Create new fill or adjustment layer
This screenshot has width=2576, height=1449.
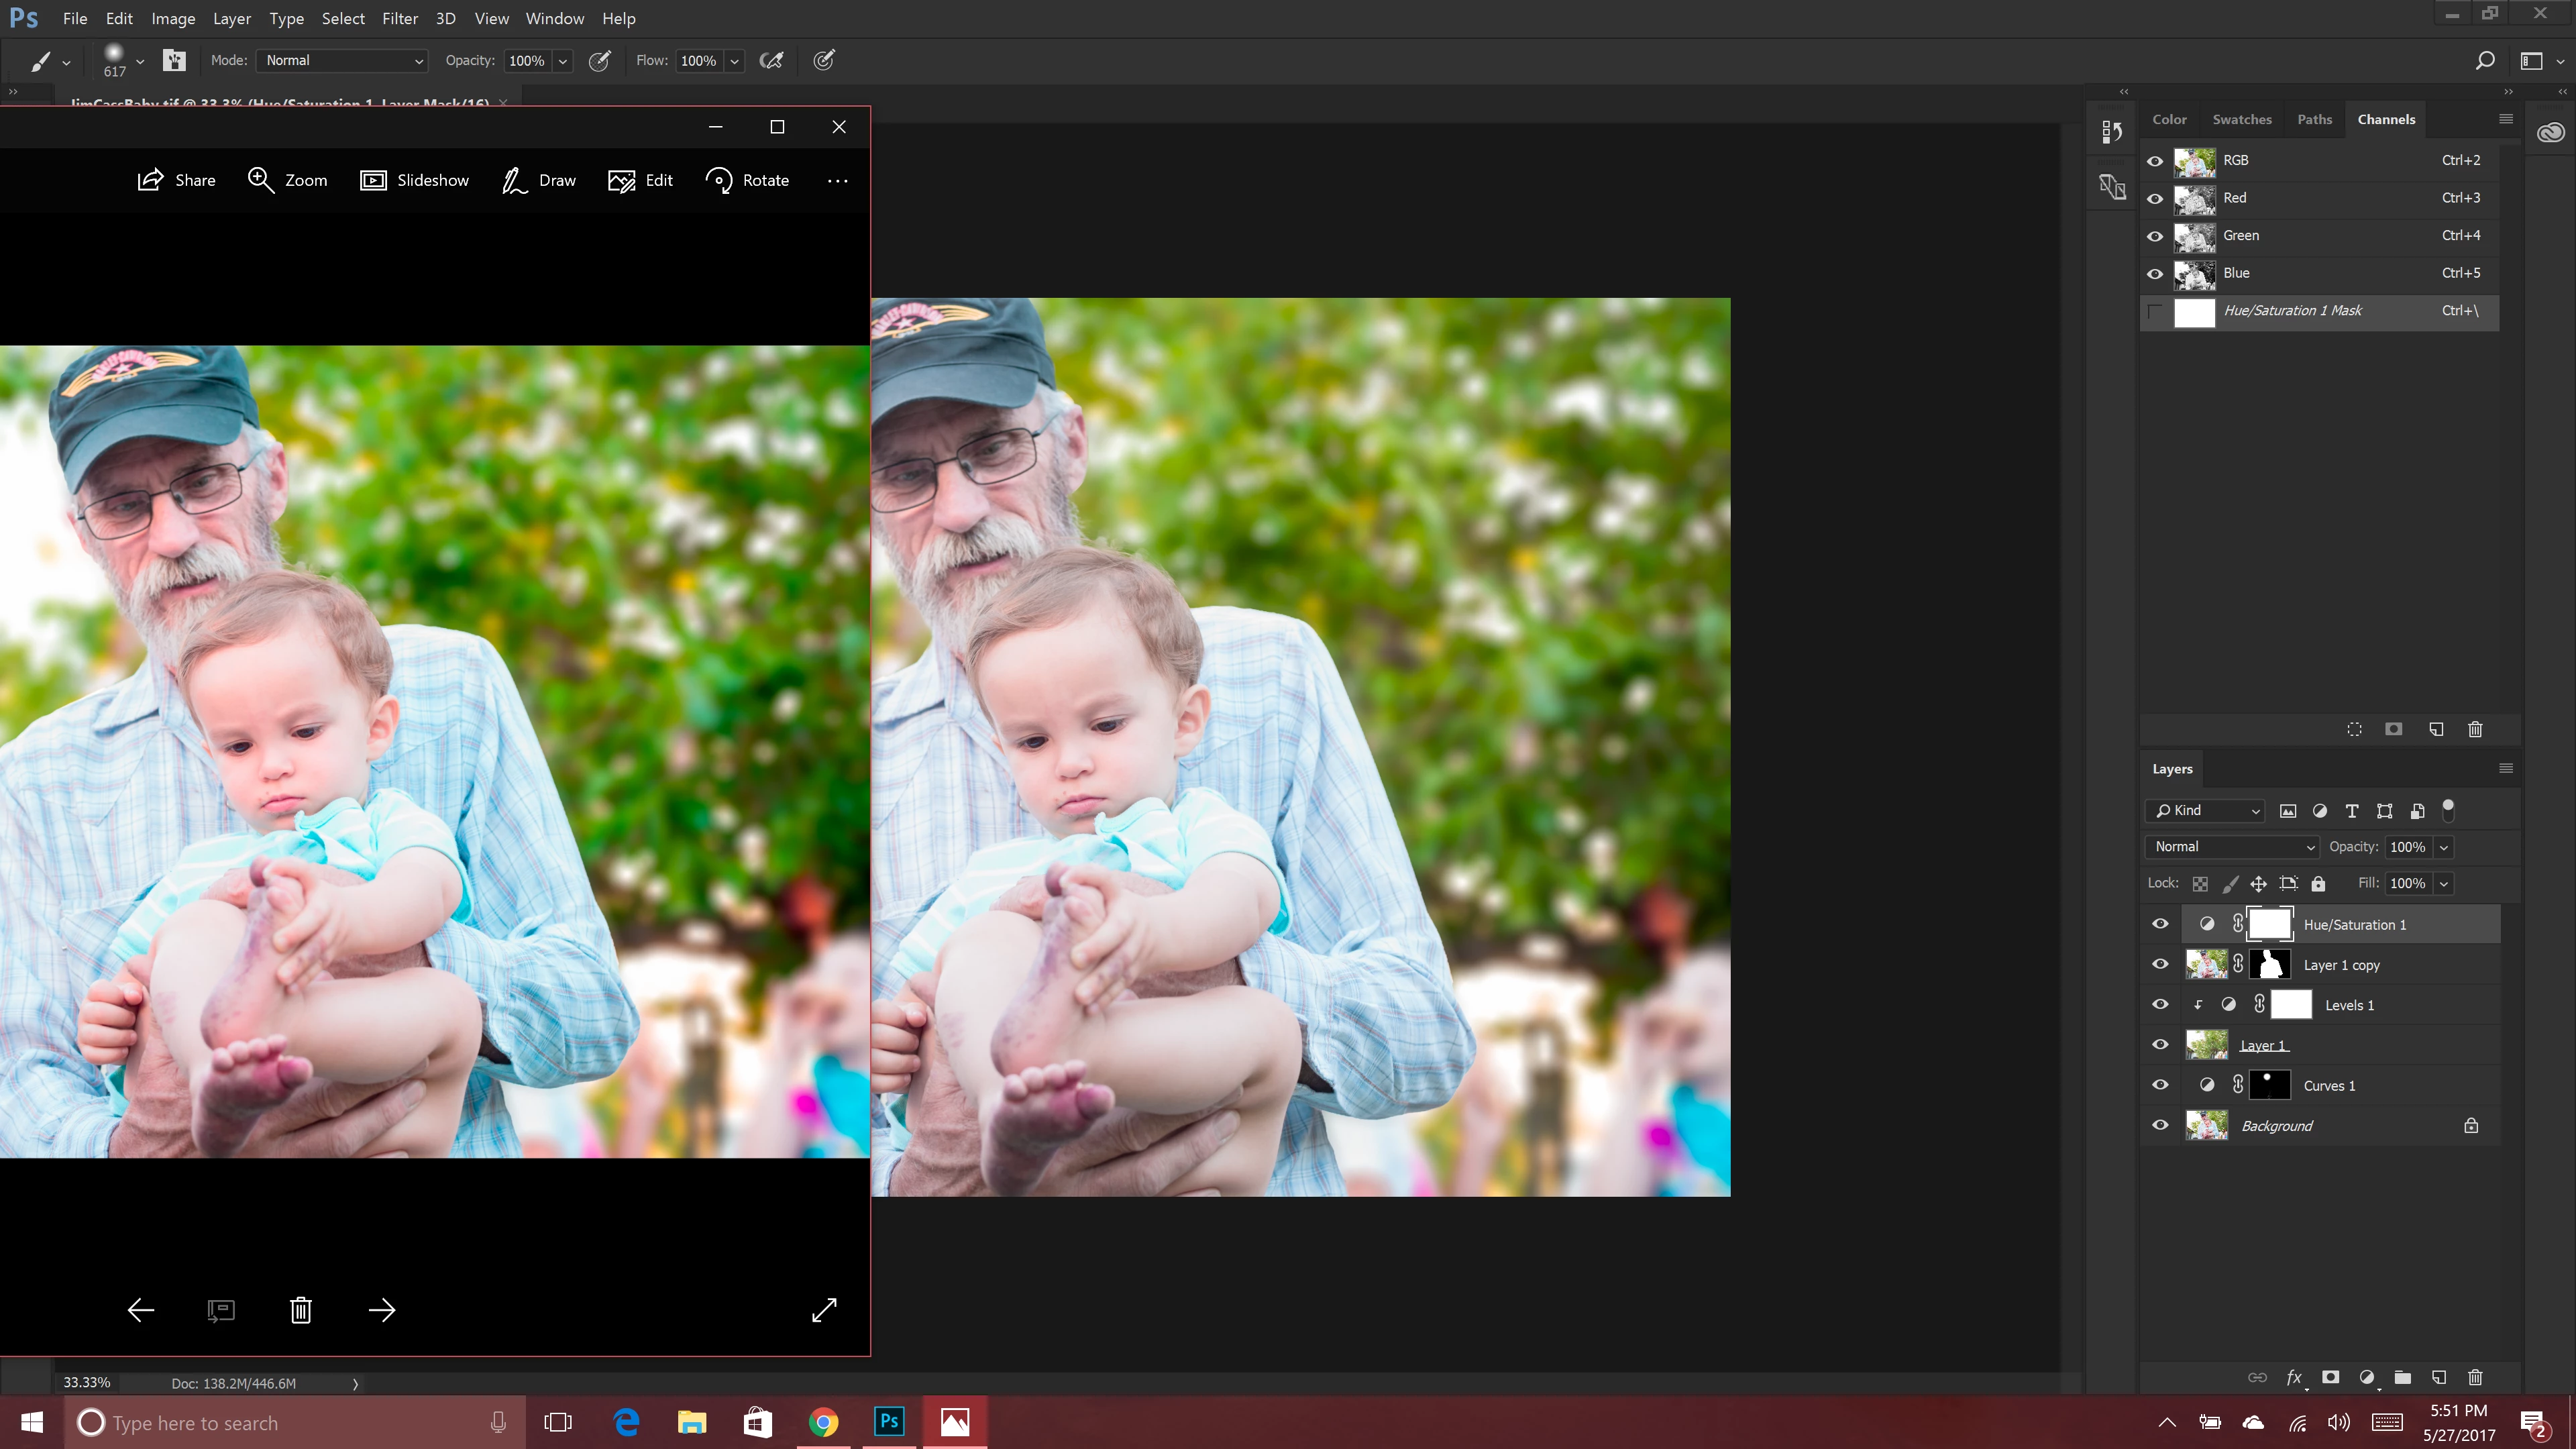pyautogui.click(x=2366, y=1377)
